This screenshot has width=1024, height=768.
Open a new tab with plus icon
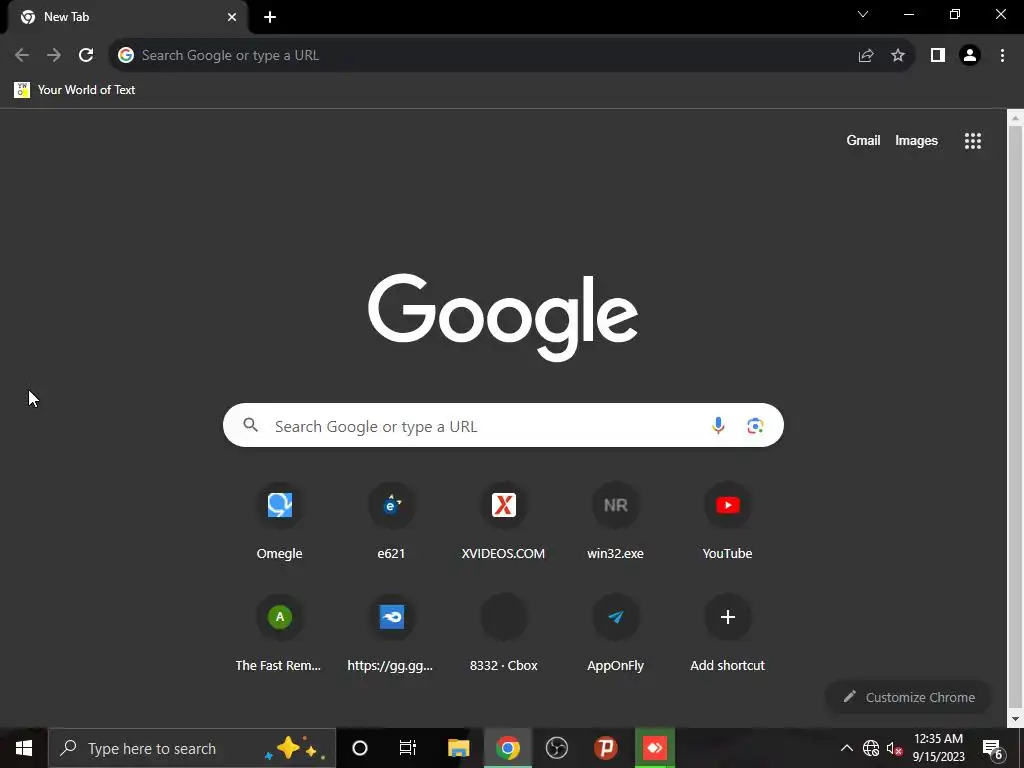coord(270,17)
